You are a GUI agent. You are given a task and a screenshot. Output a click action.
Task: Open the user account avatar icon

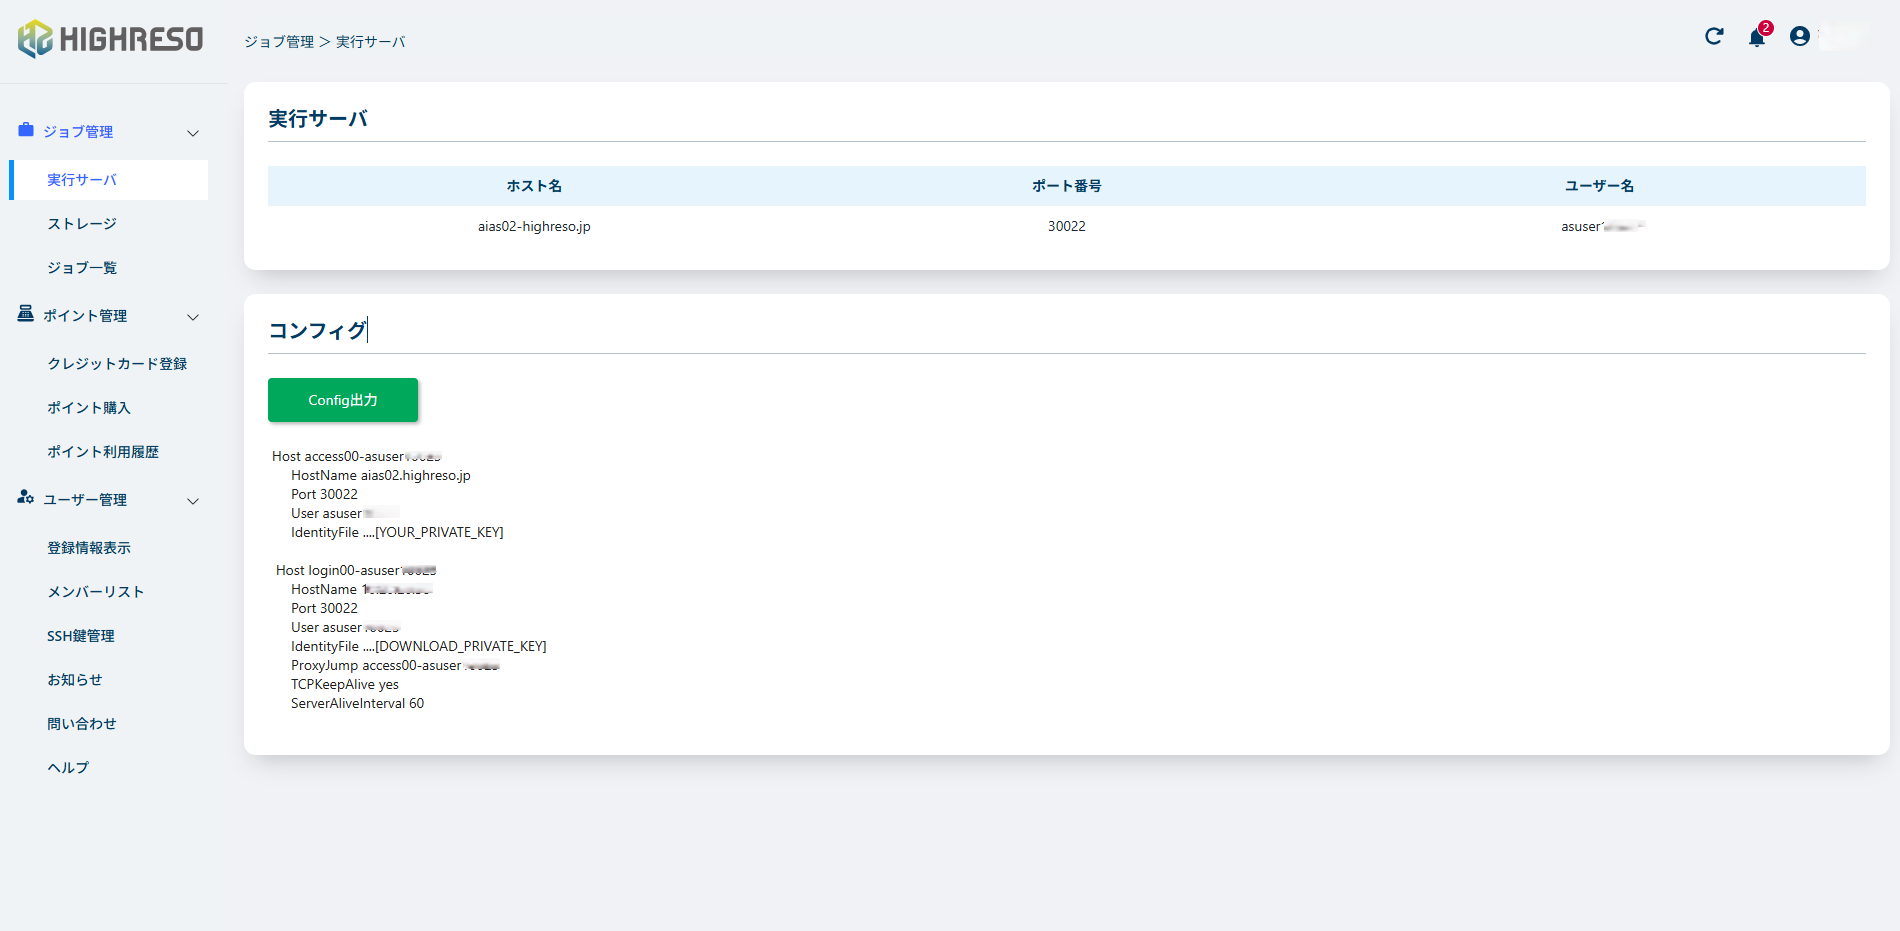(x=1799, y=37)
